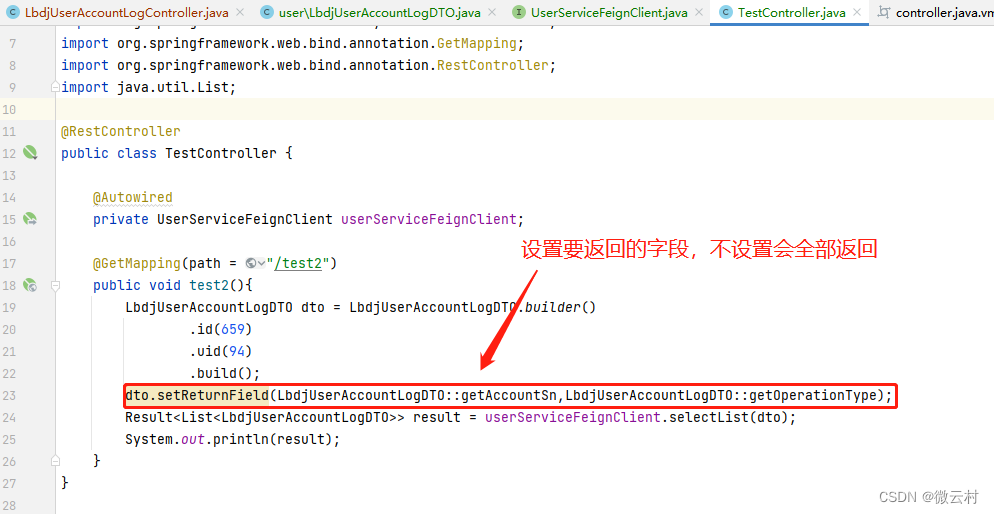Click the request mapping gutter icon at line 18
The height and width of the screenshot is (514, 994).
[x=30, y=285]
